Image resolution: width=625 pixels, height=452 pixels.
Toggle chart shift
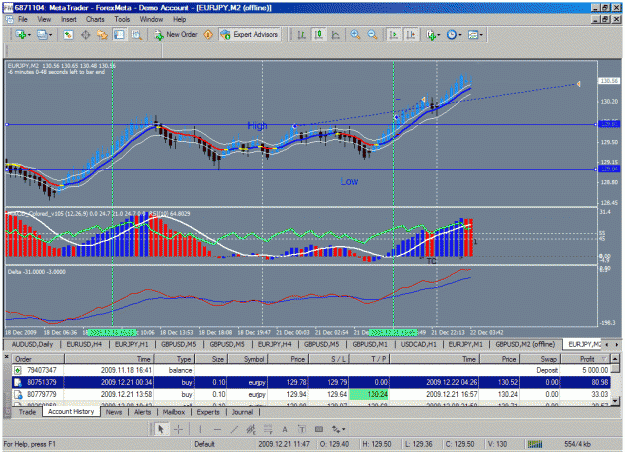[411, 35]
